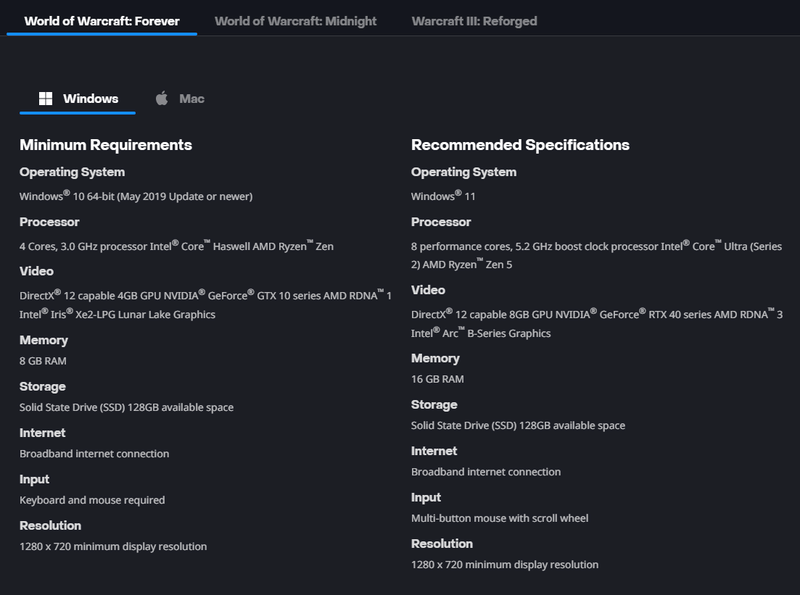Viewport: 800px width, 595px height.
Task: Click the 16 GB RAM value
Action: coord(438,379)
